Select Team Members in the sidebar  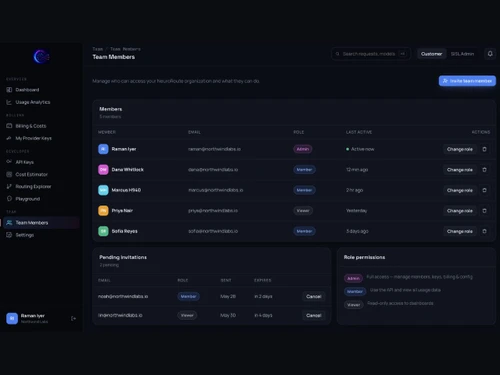(x=41, y=223)
